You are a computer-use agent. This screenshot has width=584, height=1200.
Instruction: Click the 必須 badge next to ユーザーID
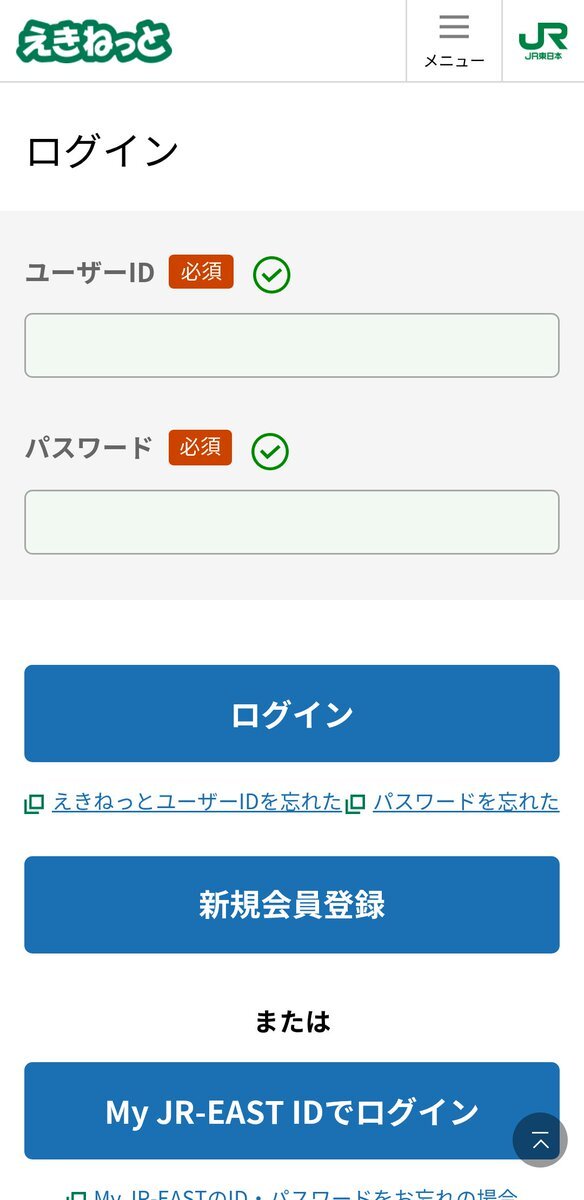201,272
